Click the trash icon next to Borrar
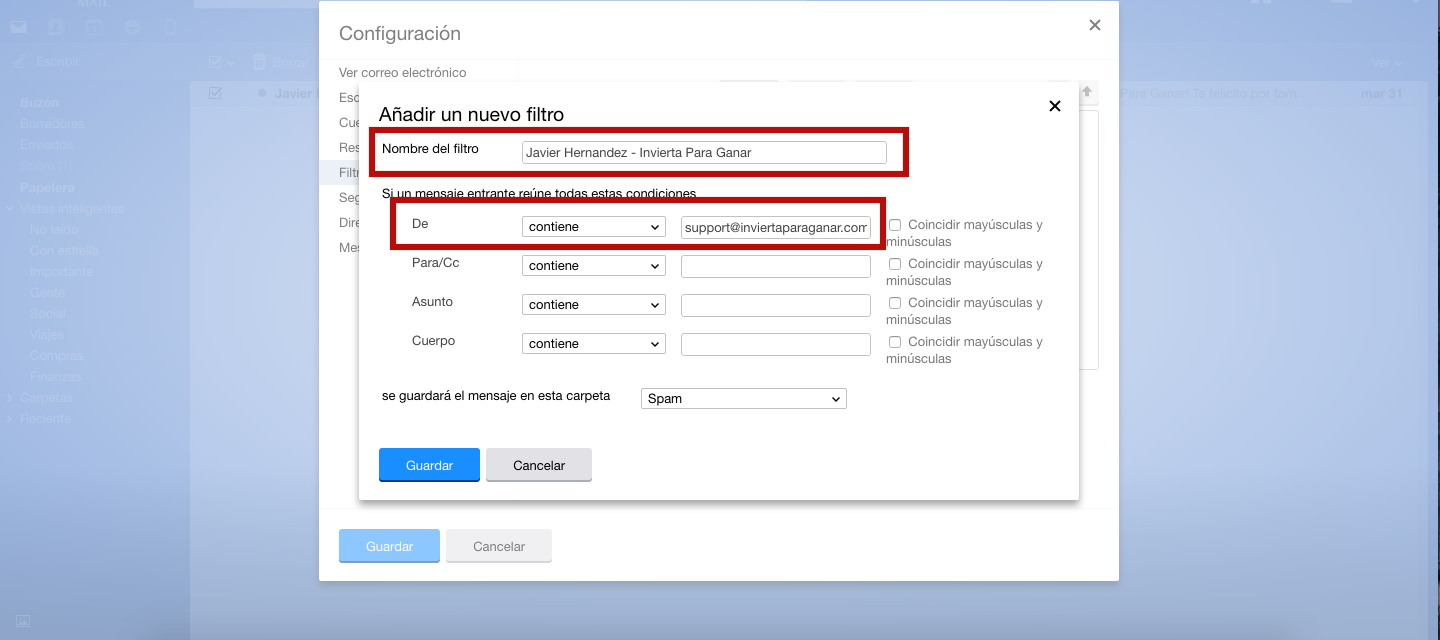This screenshot has width=1440, height=640. 260,62
